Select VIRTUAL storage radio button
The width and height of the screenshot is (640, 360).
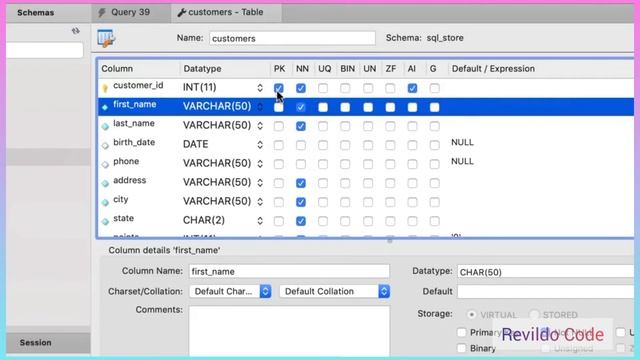(471, 315)
